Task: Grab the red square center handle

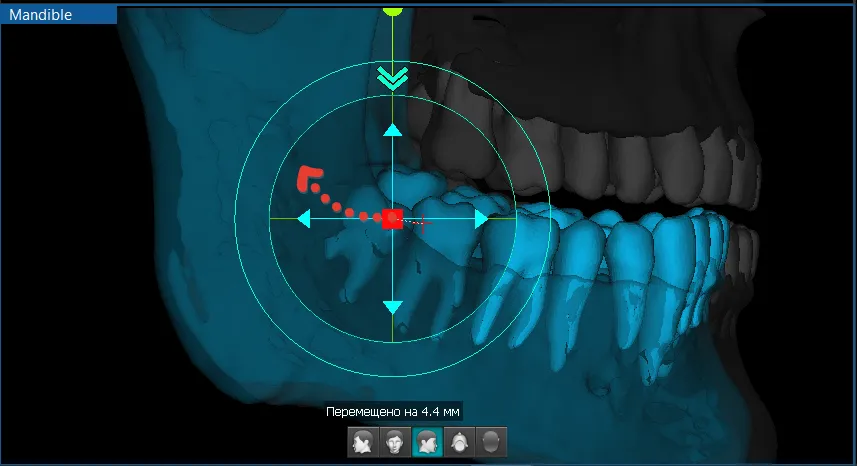Action: click(392, 218)
